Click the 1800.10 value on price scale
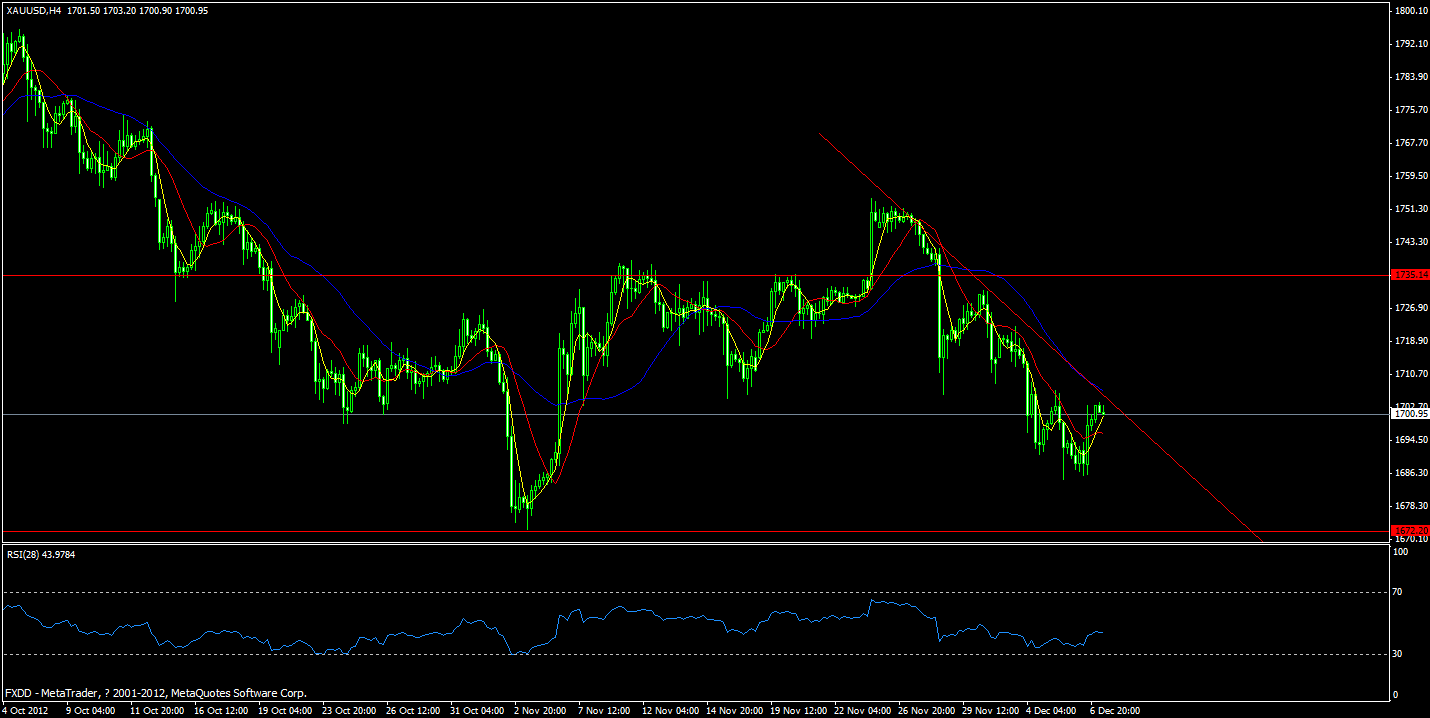This screenshot has height=718, width=1430. pos(1410,9)
